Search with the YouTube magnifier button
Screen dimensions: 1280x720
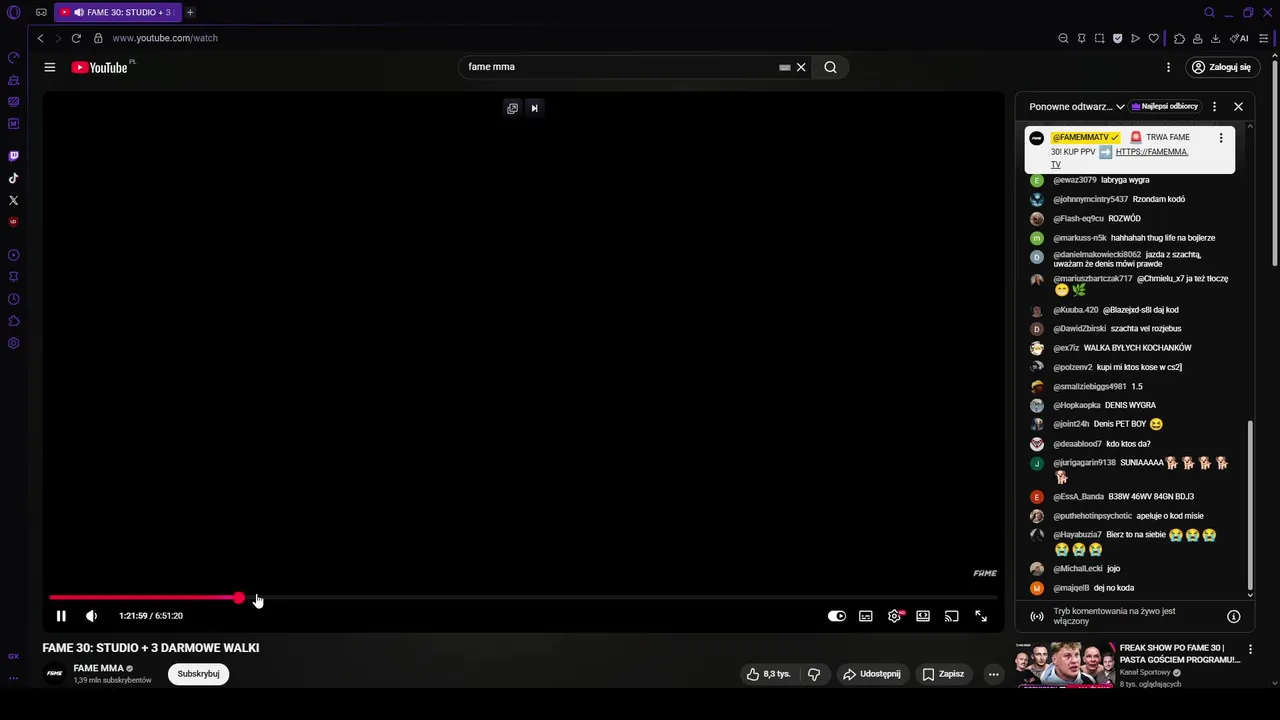[x=830, y=67]
